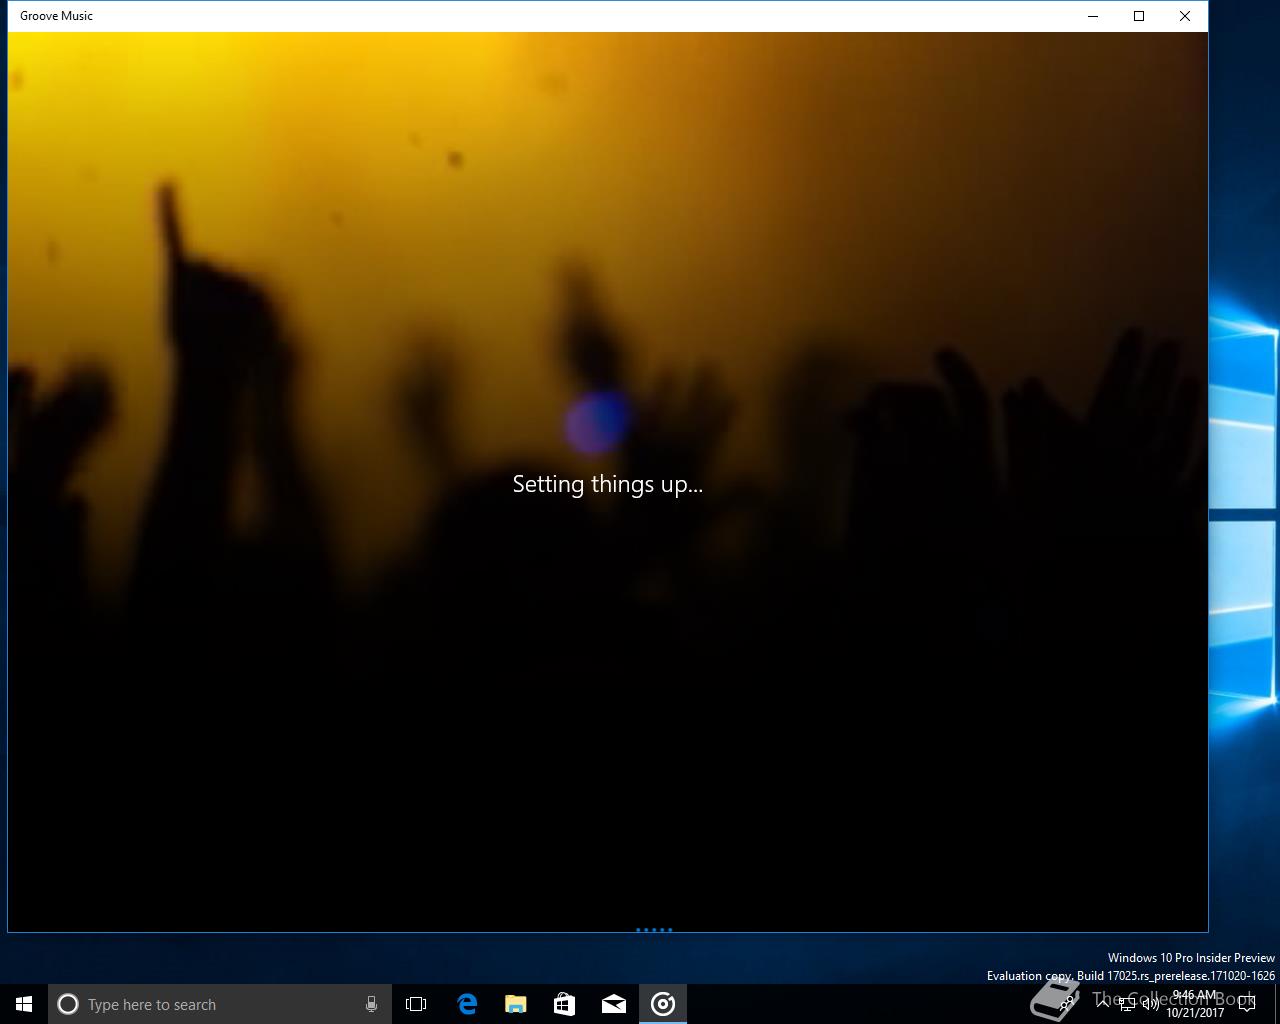
Task: Maximize the Groove Music window
Action: [1139, 16]
